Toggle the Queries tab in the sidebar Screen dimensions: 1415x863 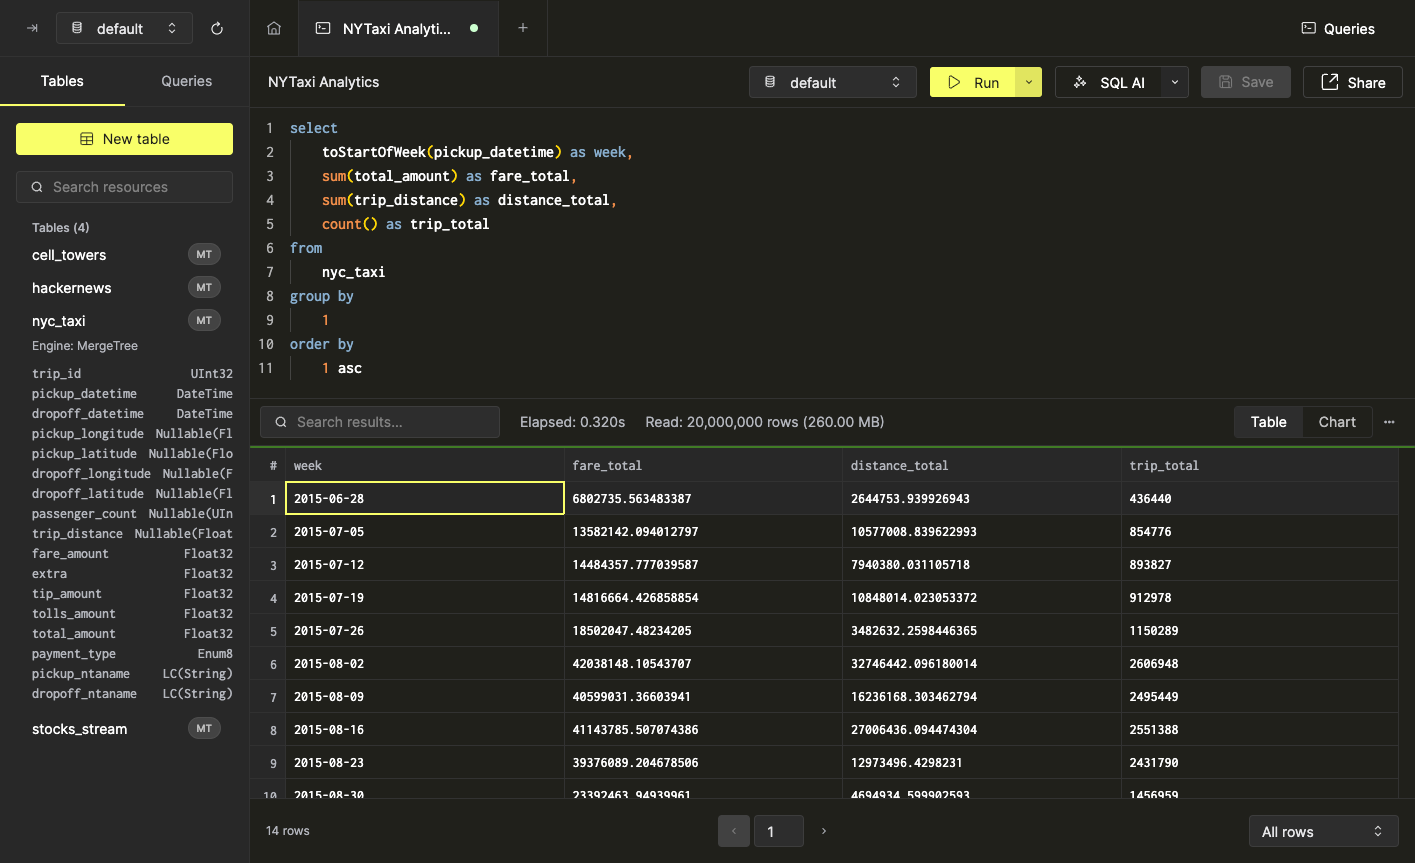[x=186, y=81]
